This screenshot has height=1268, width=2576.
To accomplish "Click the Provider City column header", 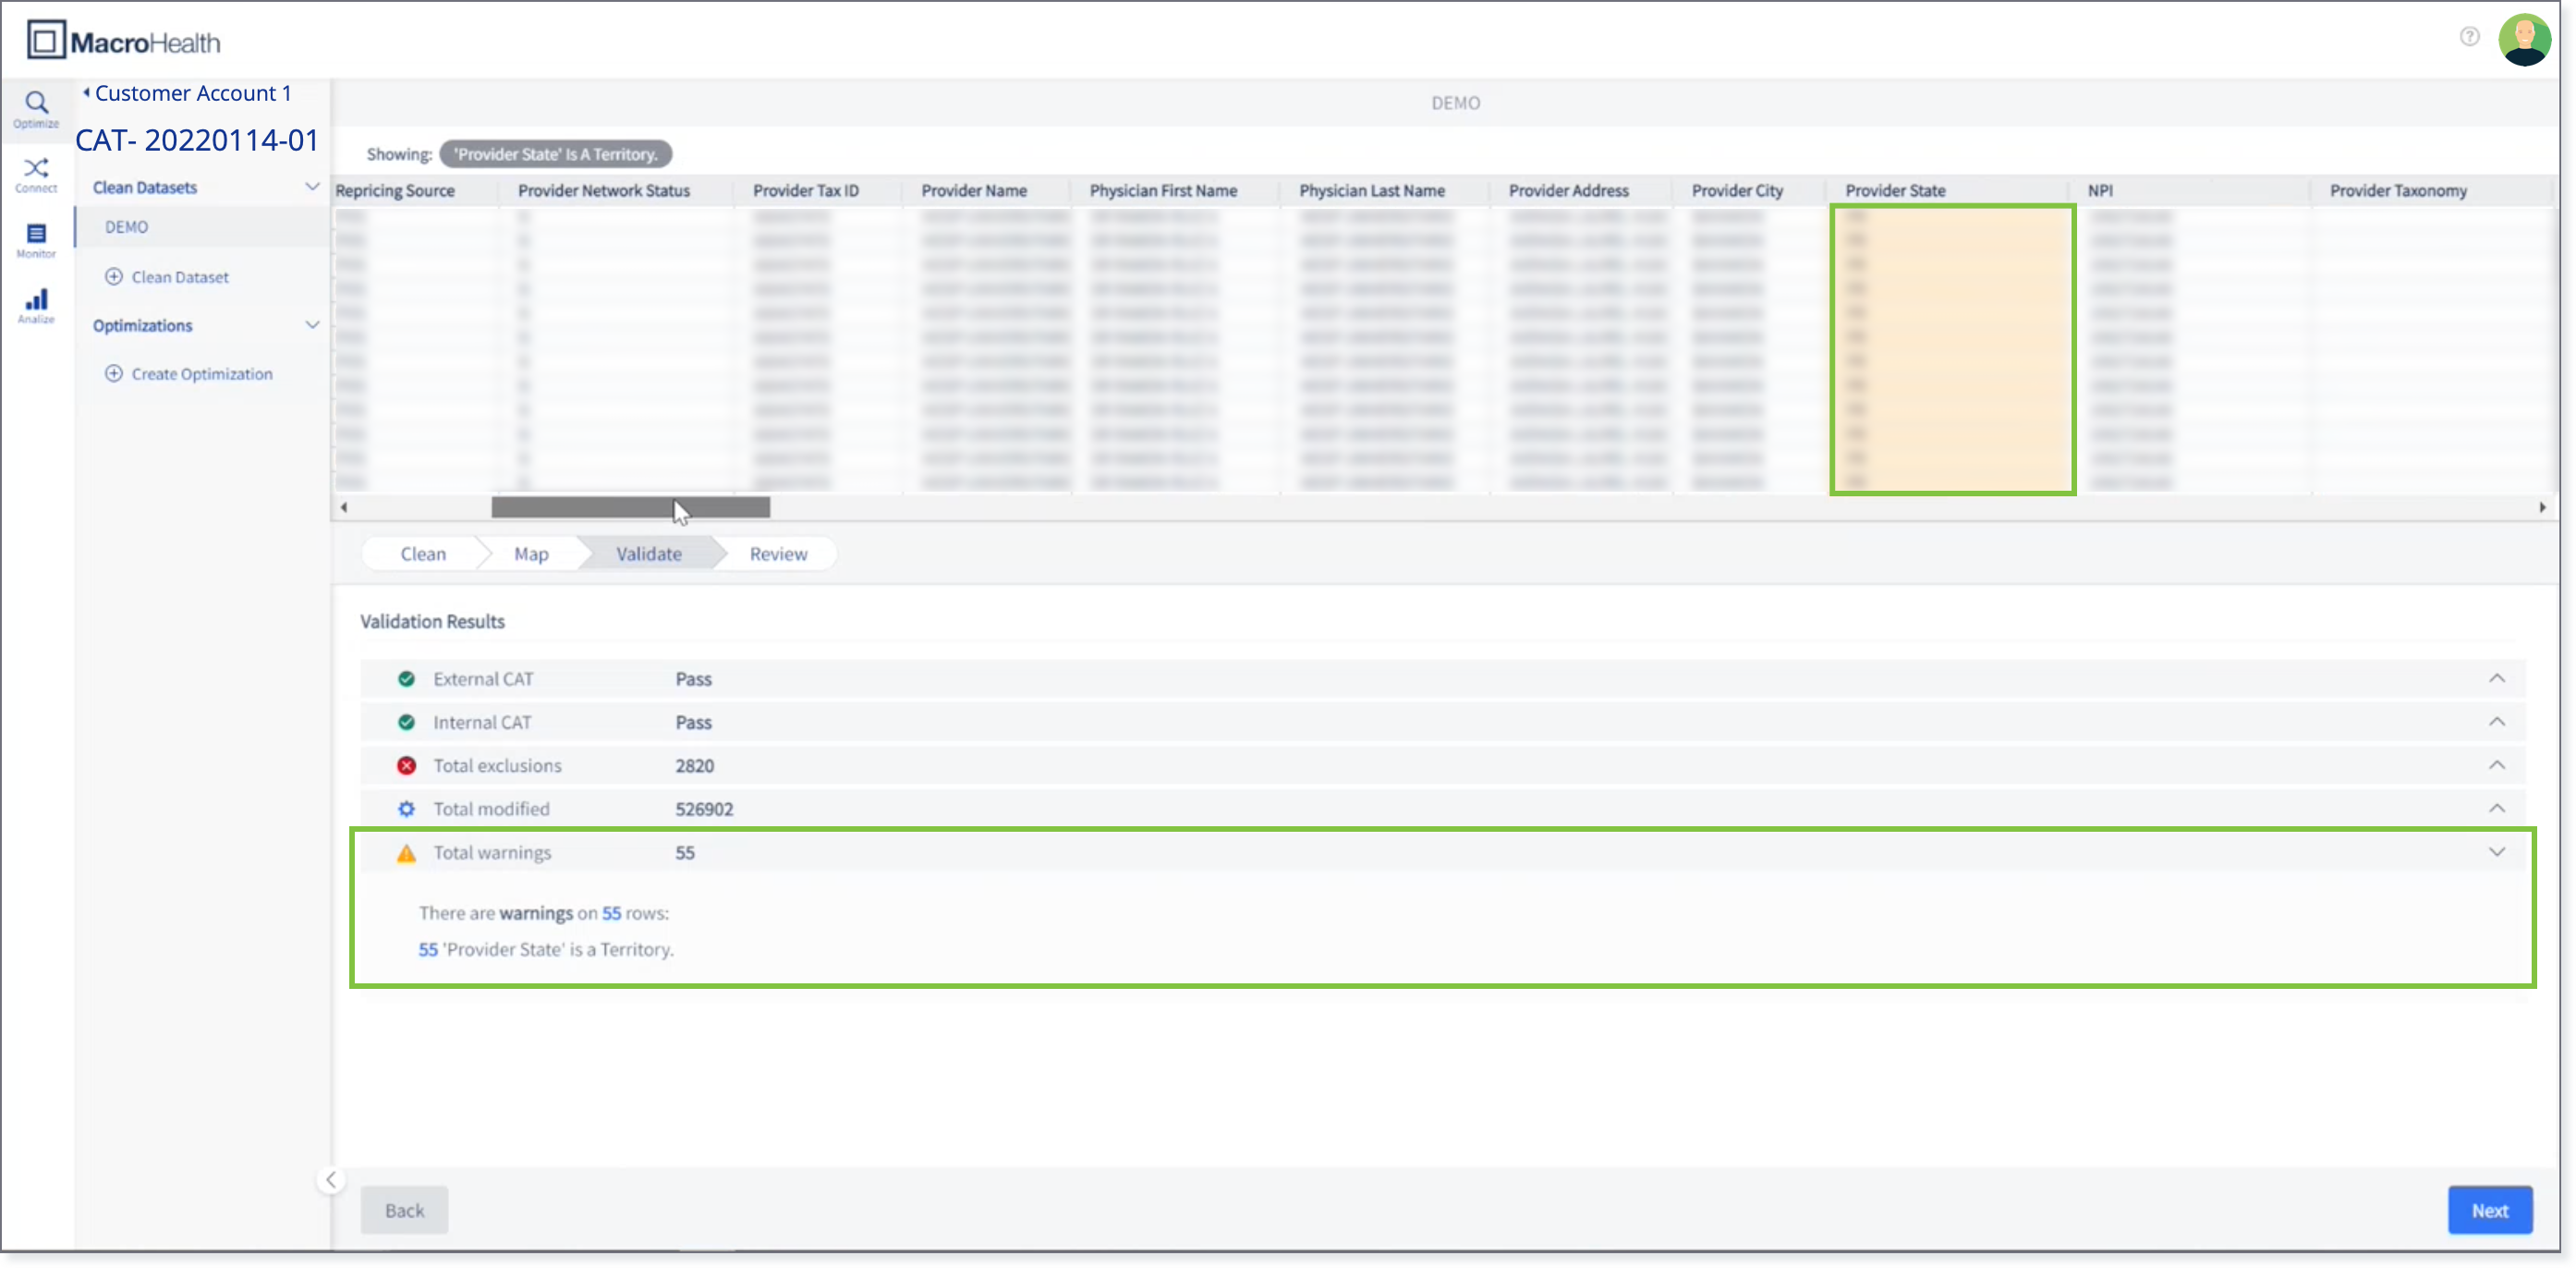I will [x=1737, y=190].
